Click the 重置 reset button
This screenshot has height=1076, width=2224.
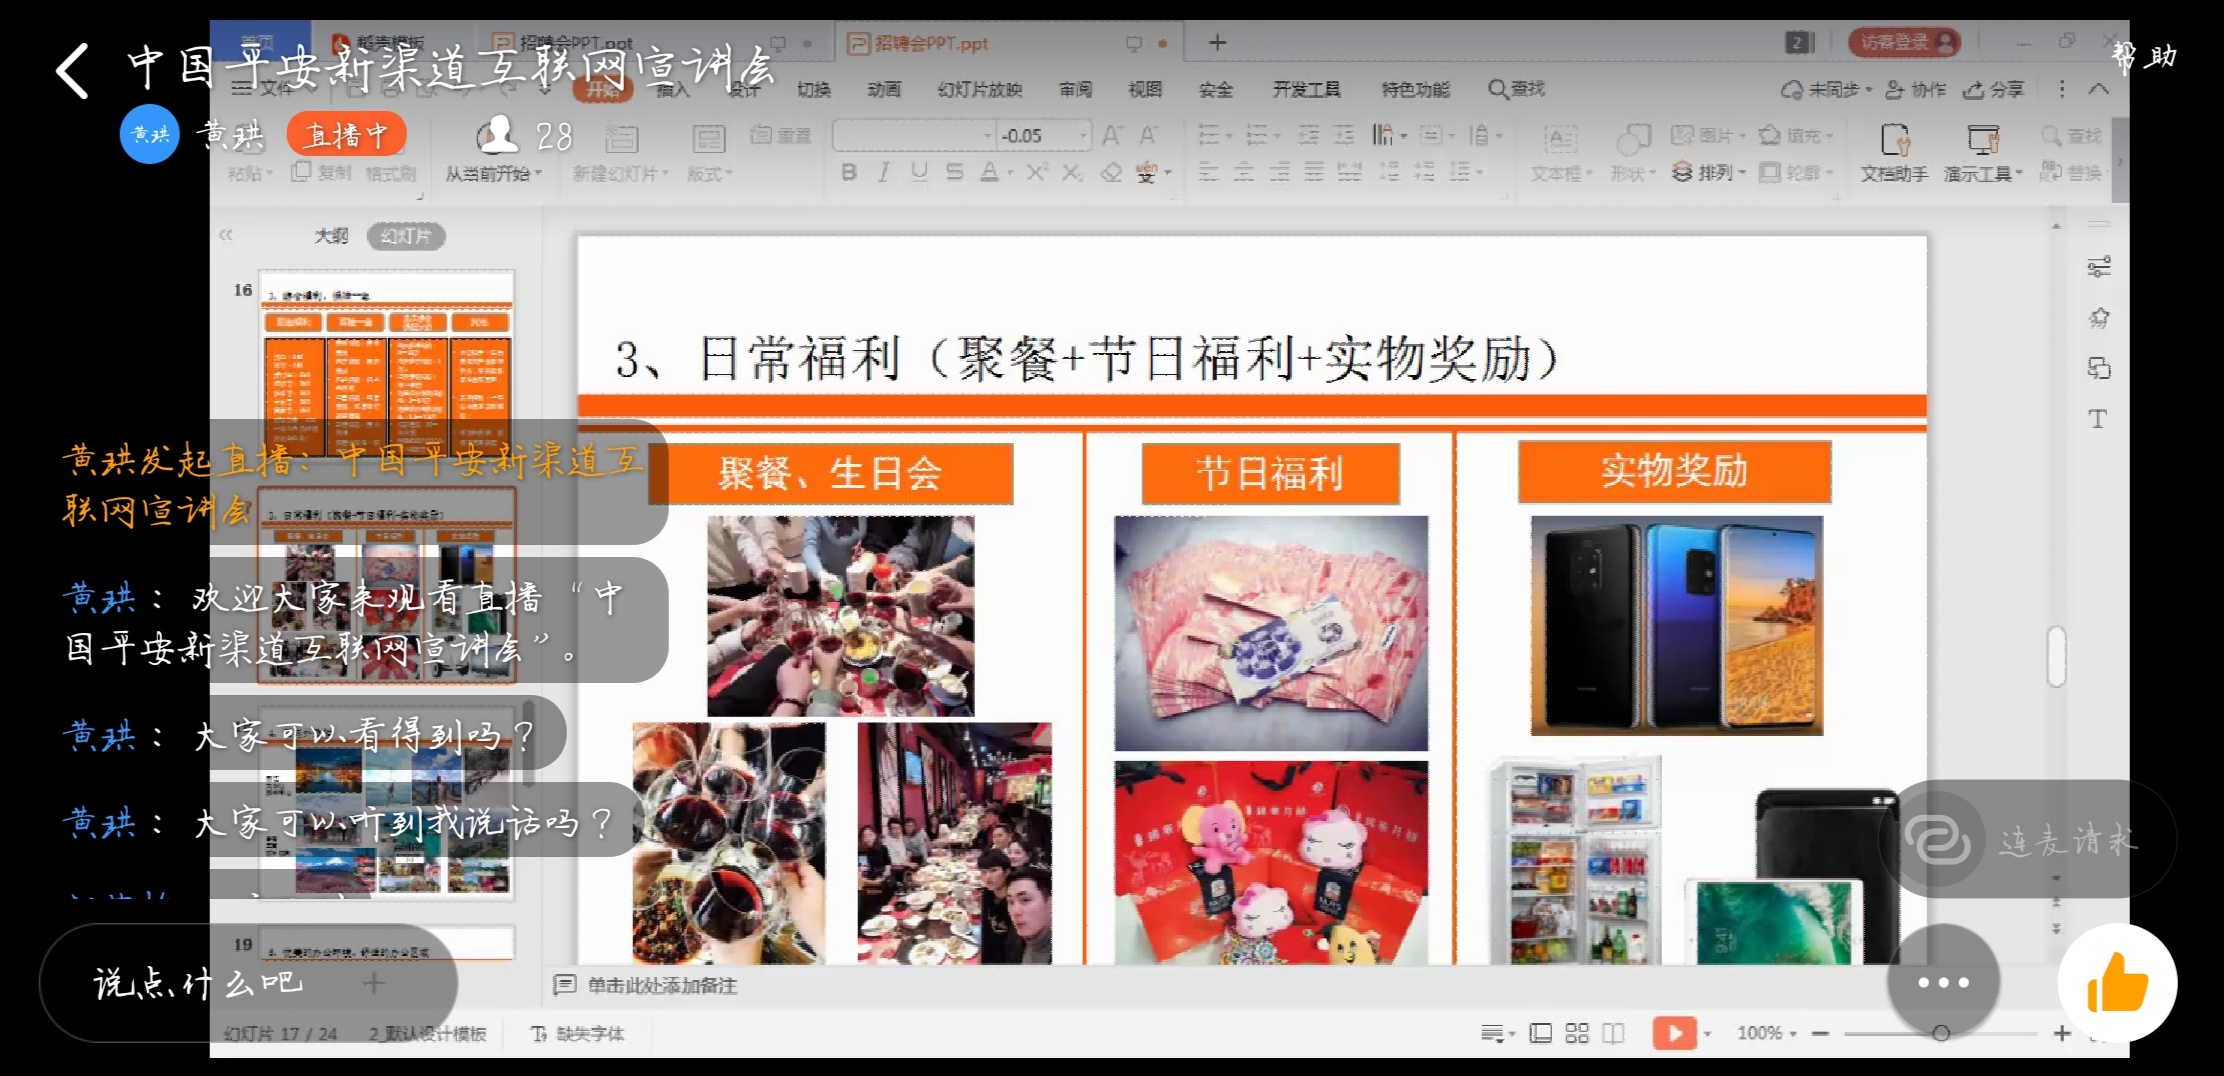coord(780,135)
